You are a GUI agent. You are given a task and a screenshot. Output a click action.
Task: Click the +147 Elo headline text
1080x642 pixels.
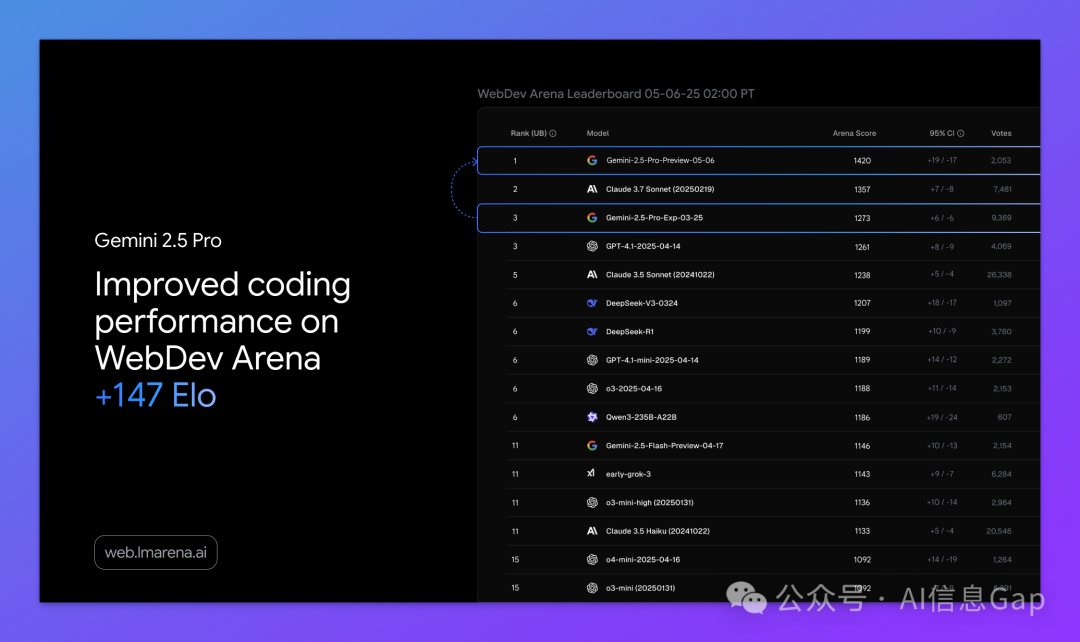tap(156, 395)
